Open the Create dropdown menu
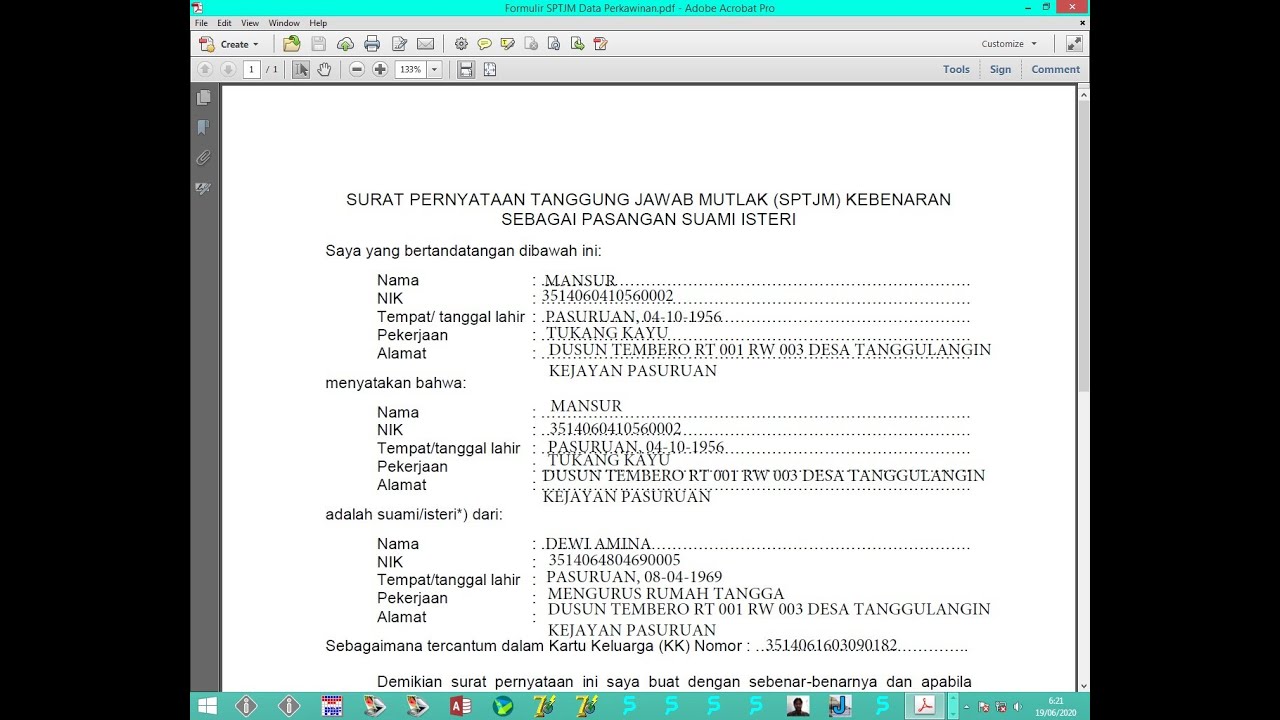The image size is (1280, 720). point(229,44)
